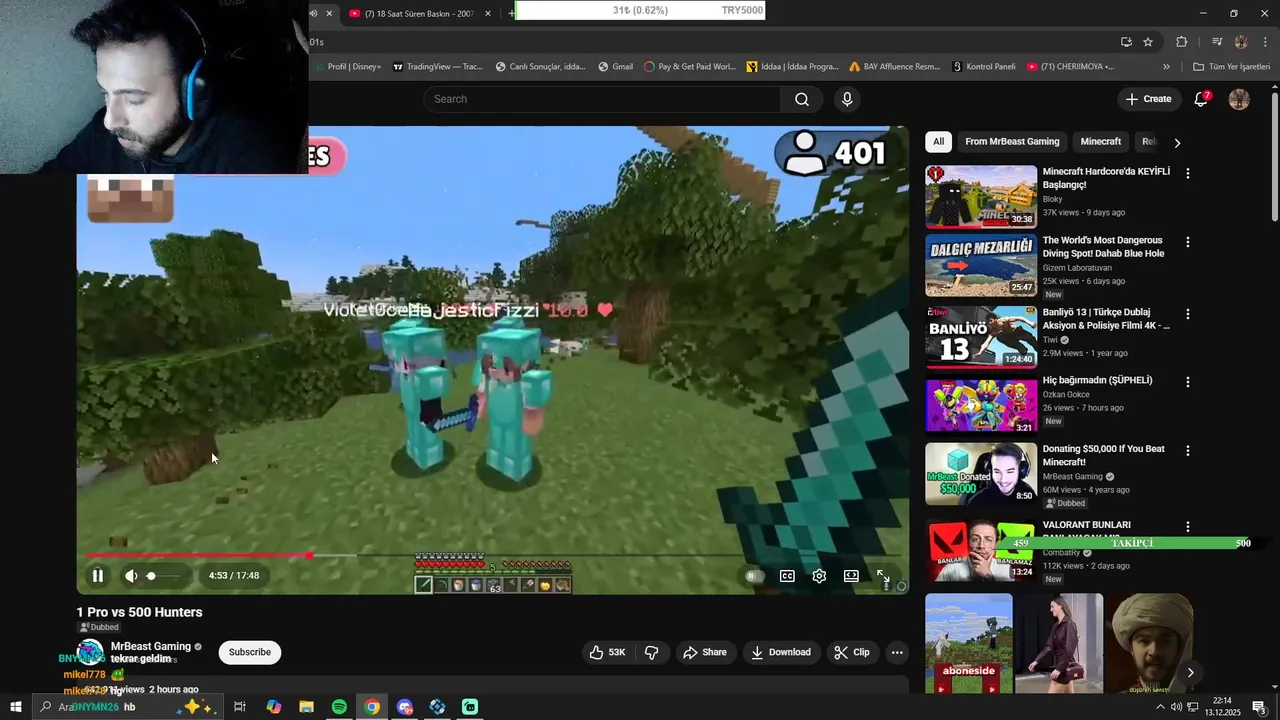Open the Windows Start menu
Viewport: 1280px width, 720px height.
[15, 707]
